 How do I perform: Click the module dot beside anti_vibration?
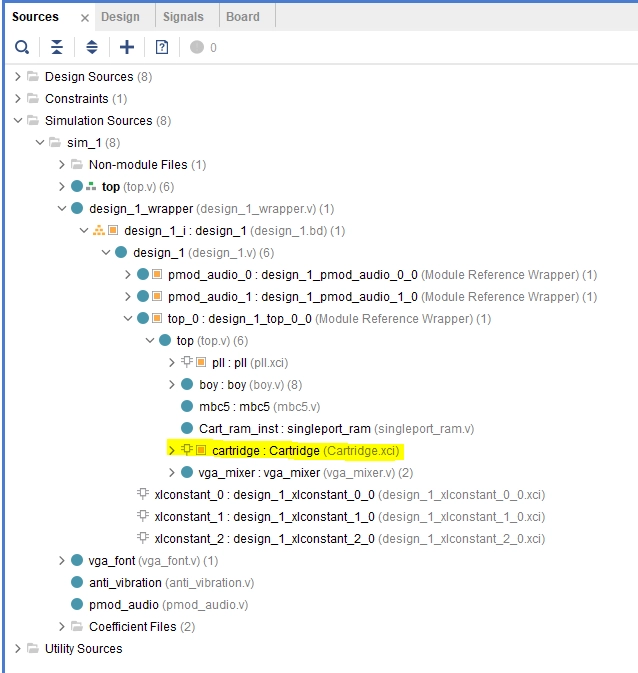tap(77, 582)
